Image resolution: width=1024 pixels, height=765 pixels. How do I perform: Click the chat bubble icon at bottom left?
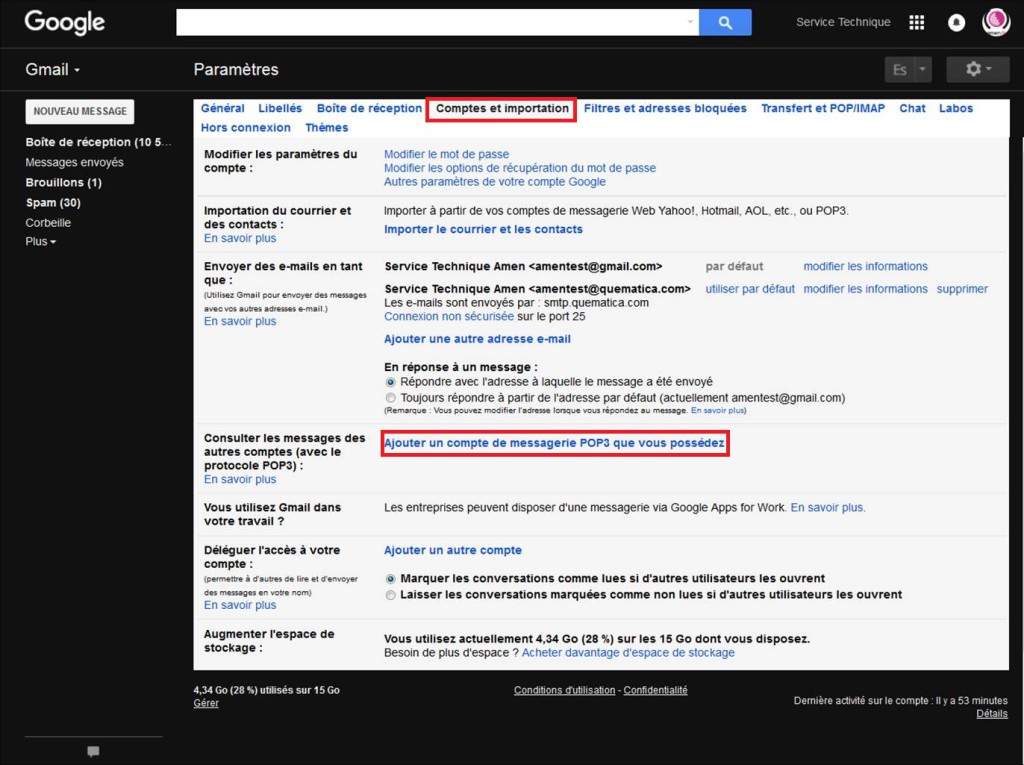coord(93,751)
